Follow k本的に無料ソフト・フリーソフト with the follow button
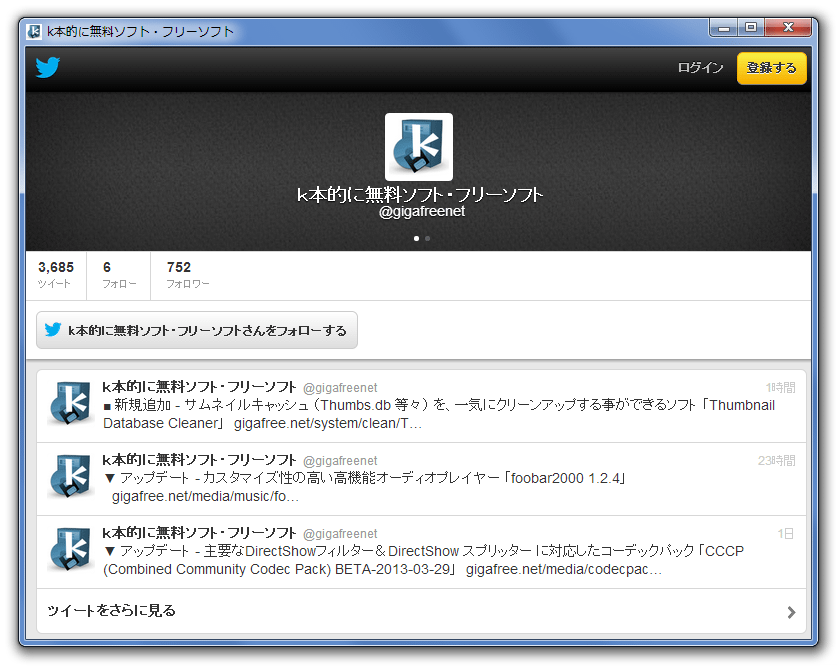This screenshot has width=840, height=671. 197,330
